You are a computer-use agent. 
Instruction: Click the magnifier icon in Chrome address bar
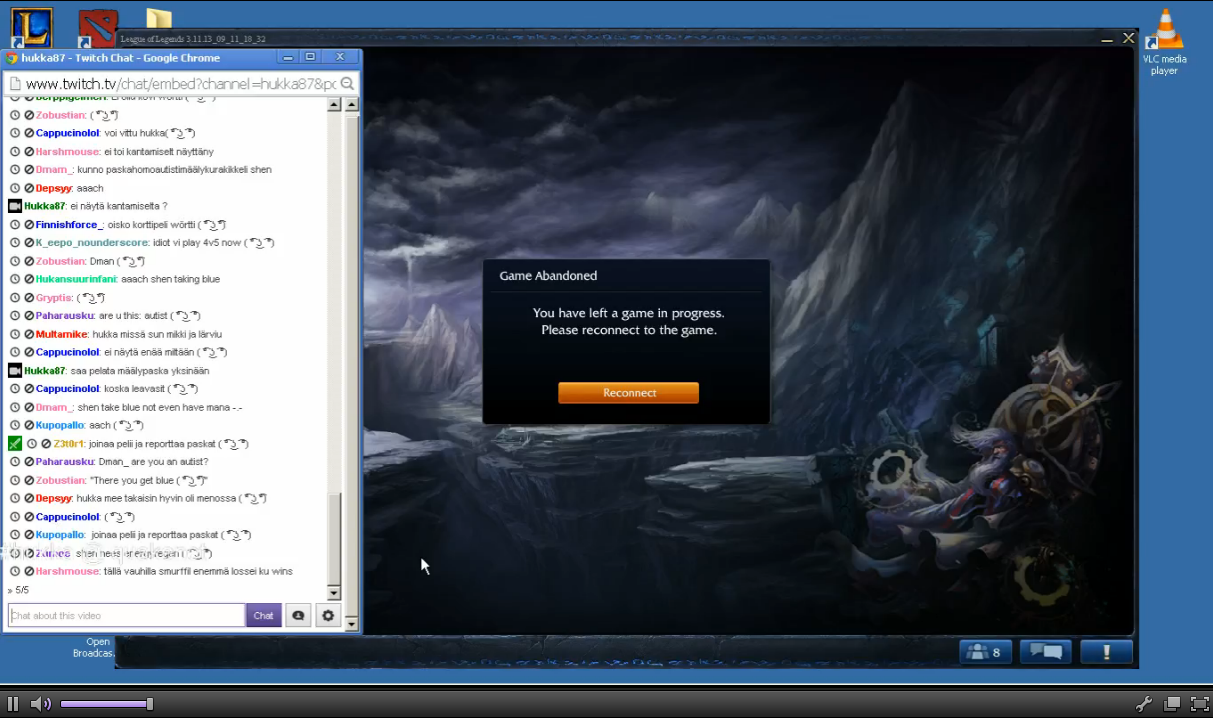coord(347,84)
